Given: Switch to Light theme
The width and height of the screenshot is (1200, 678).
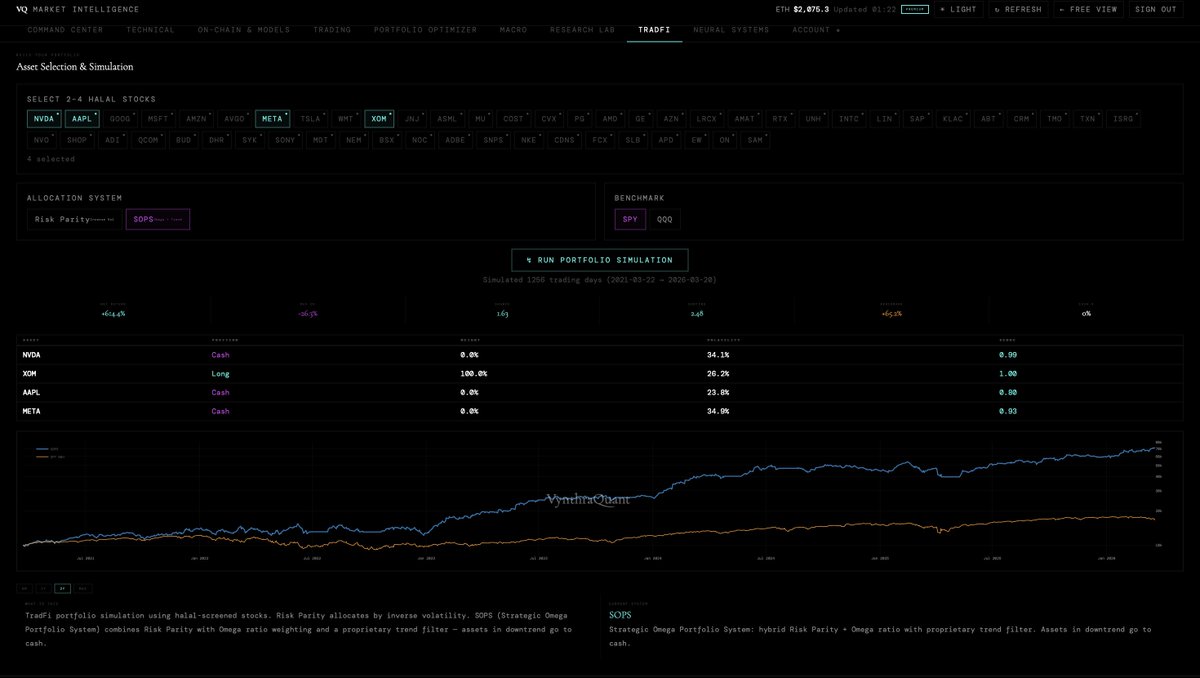Looking at the screenshot, I should pyautogui.click(x=957, y=9).
